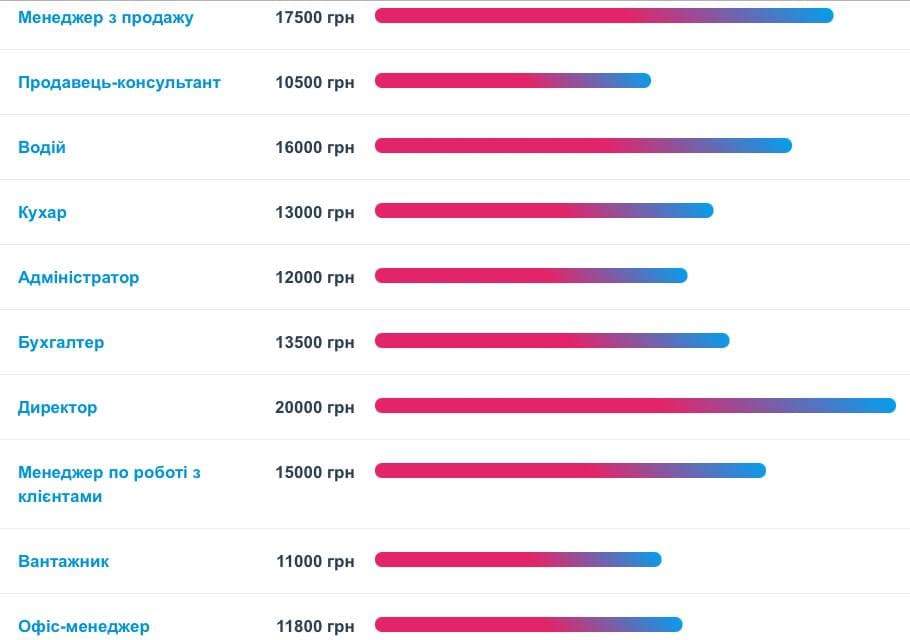Go to the Адміністратор link

[79, 277]
